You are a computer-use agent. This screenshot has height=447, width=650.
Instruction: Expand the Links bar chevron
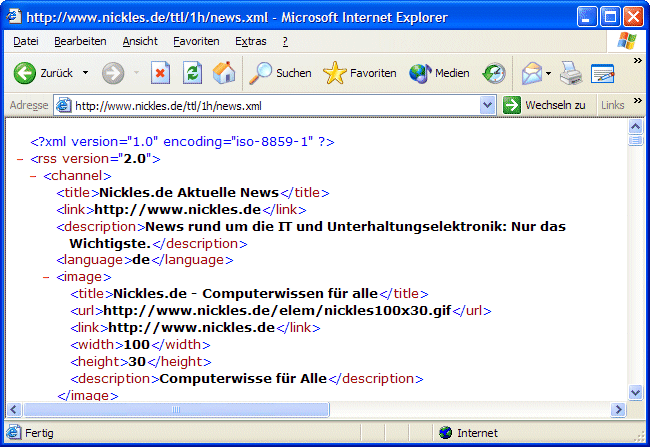pyautogui.click(x=638, y=100)
